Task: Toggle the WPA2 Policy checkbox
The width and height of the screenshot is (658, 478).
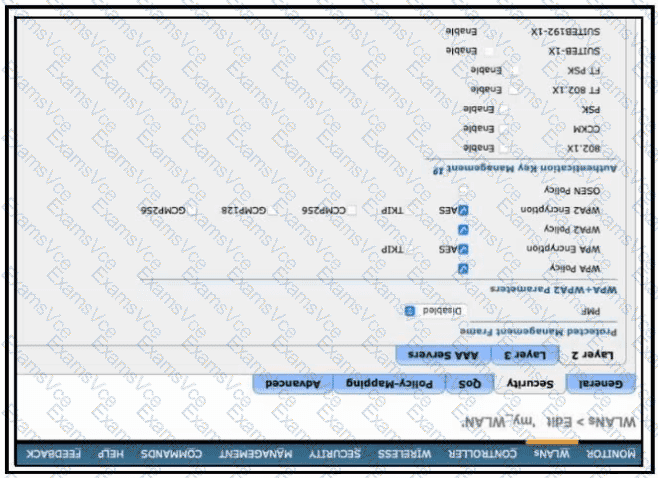Action: (463, 229)
